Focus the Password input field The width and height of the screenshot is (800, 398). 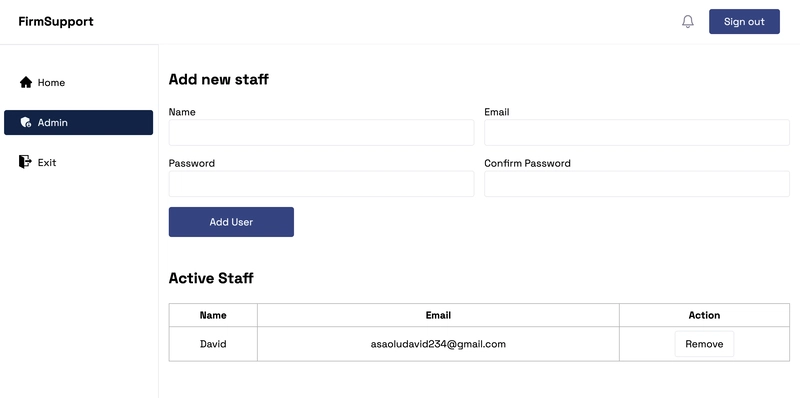coord(321,184)
